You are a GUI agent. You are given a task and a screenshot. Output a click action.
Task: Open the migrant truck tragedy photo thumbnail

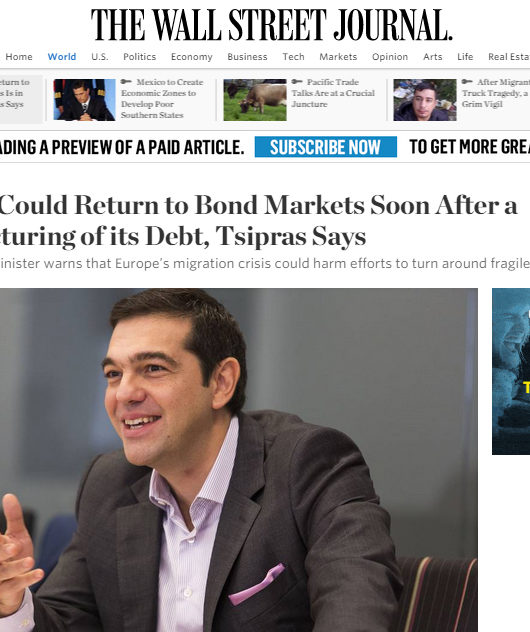425,100
